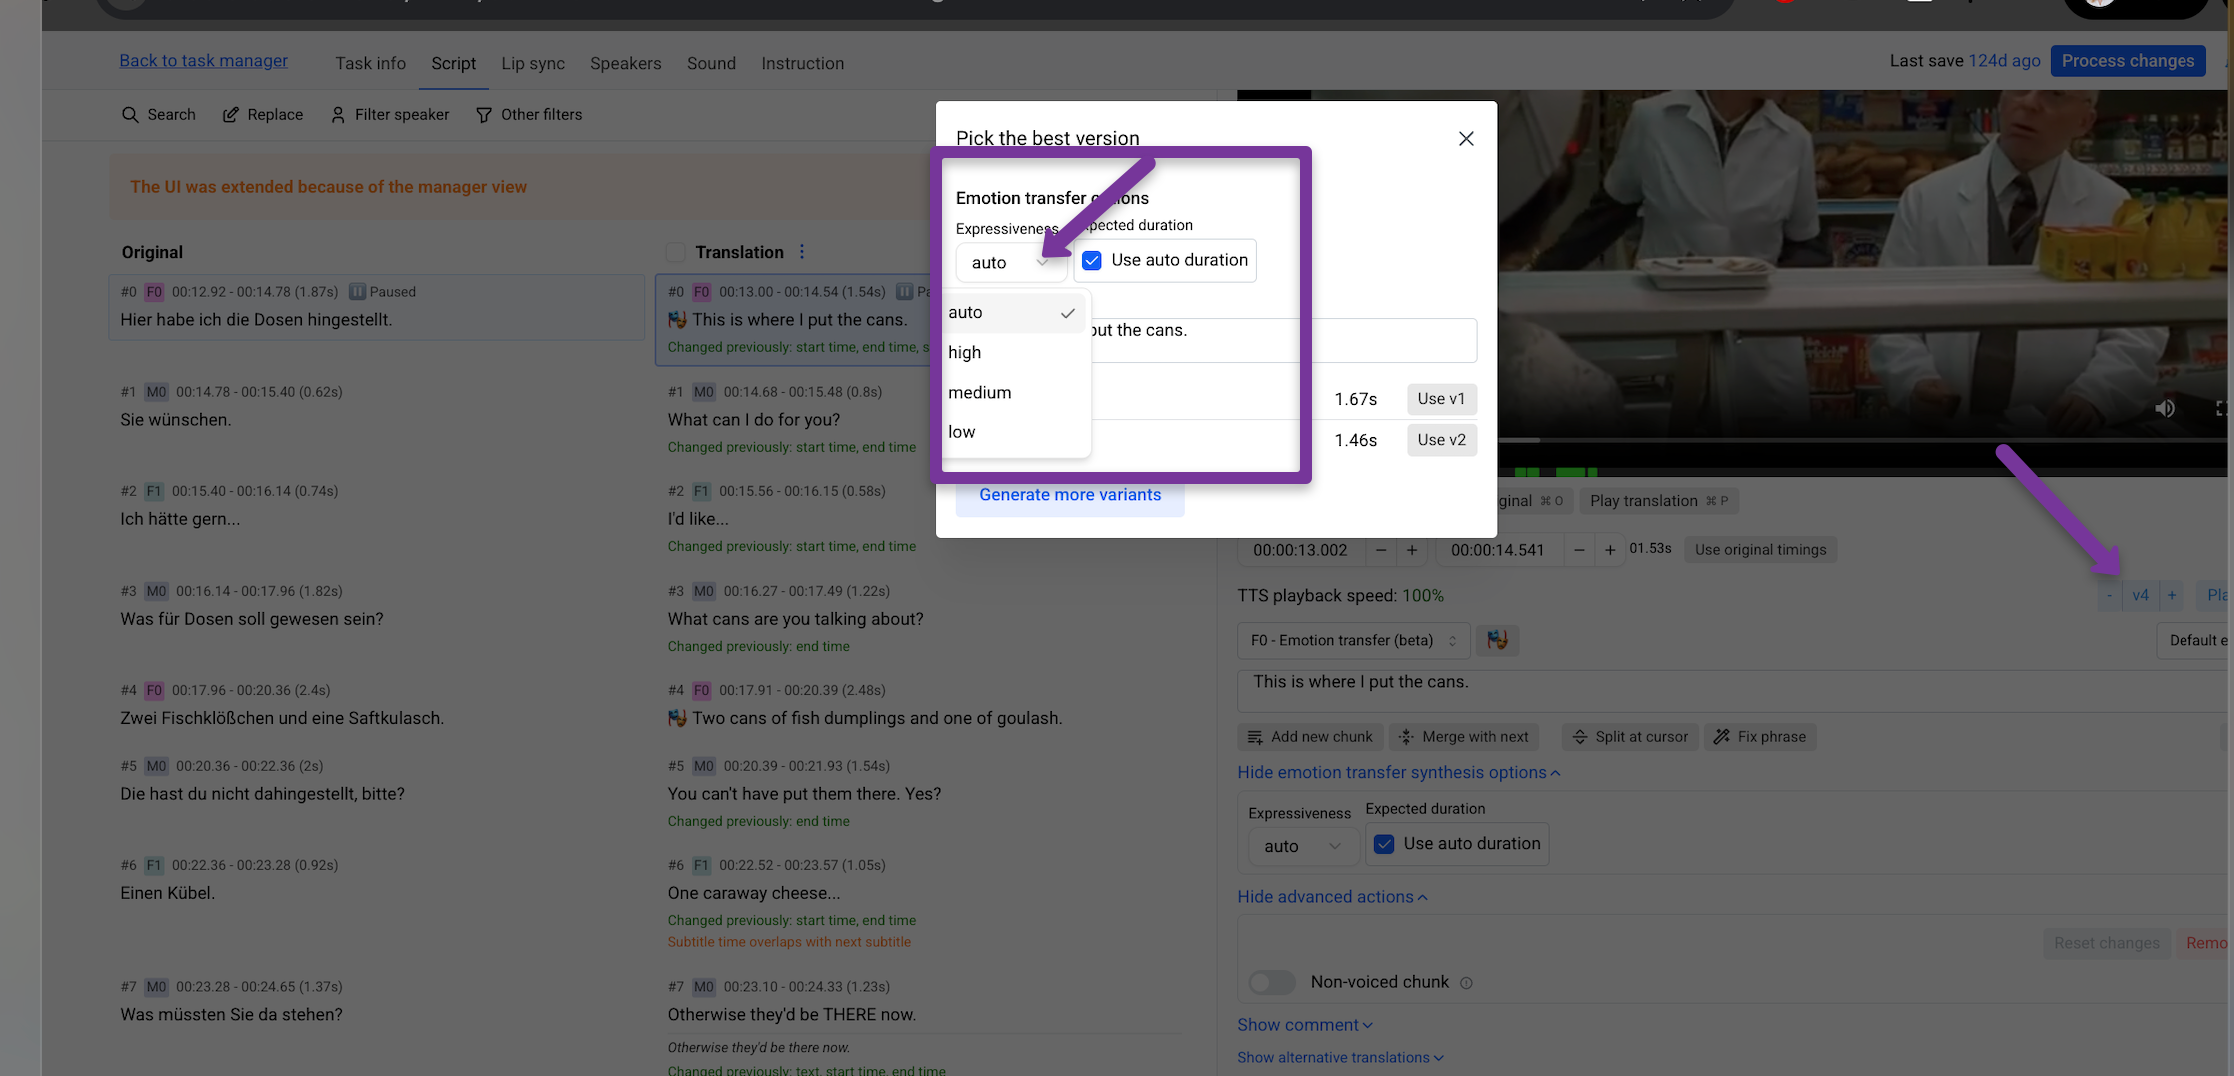Switch to the Task info tab
The image size is (2234, 1076).
pos(371,63)
